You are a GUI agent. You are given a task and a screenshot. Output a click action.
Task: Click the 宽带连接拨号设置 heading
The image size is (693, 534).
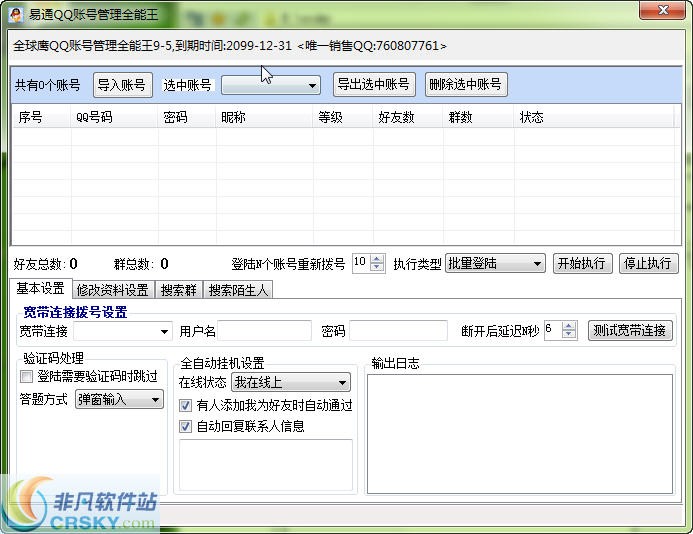(76, 312)
